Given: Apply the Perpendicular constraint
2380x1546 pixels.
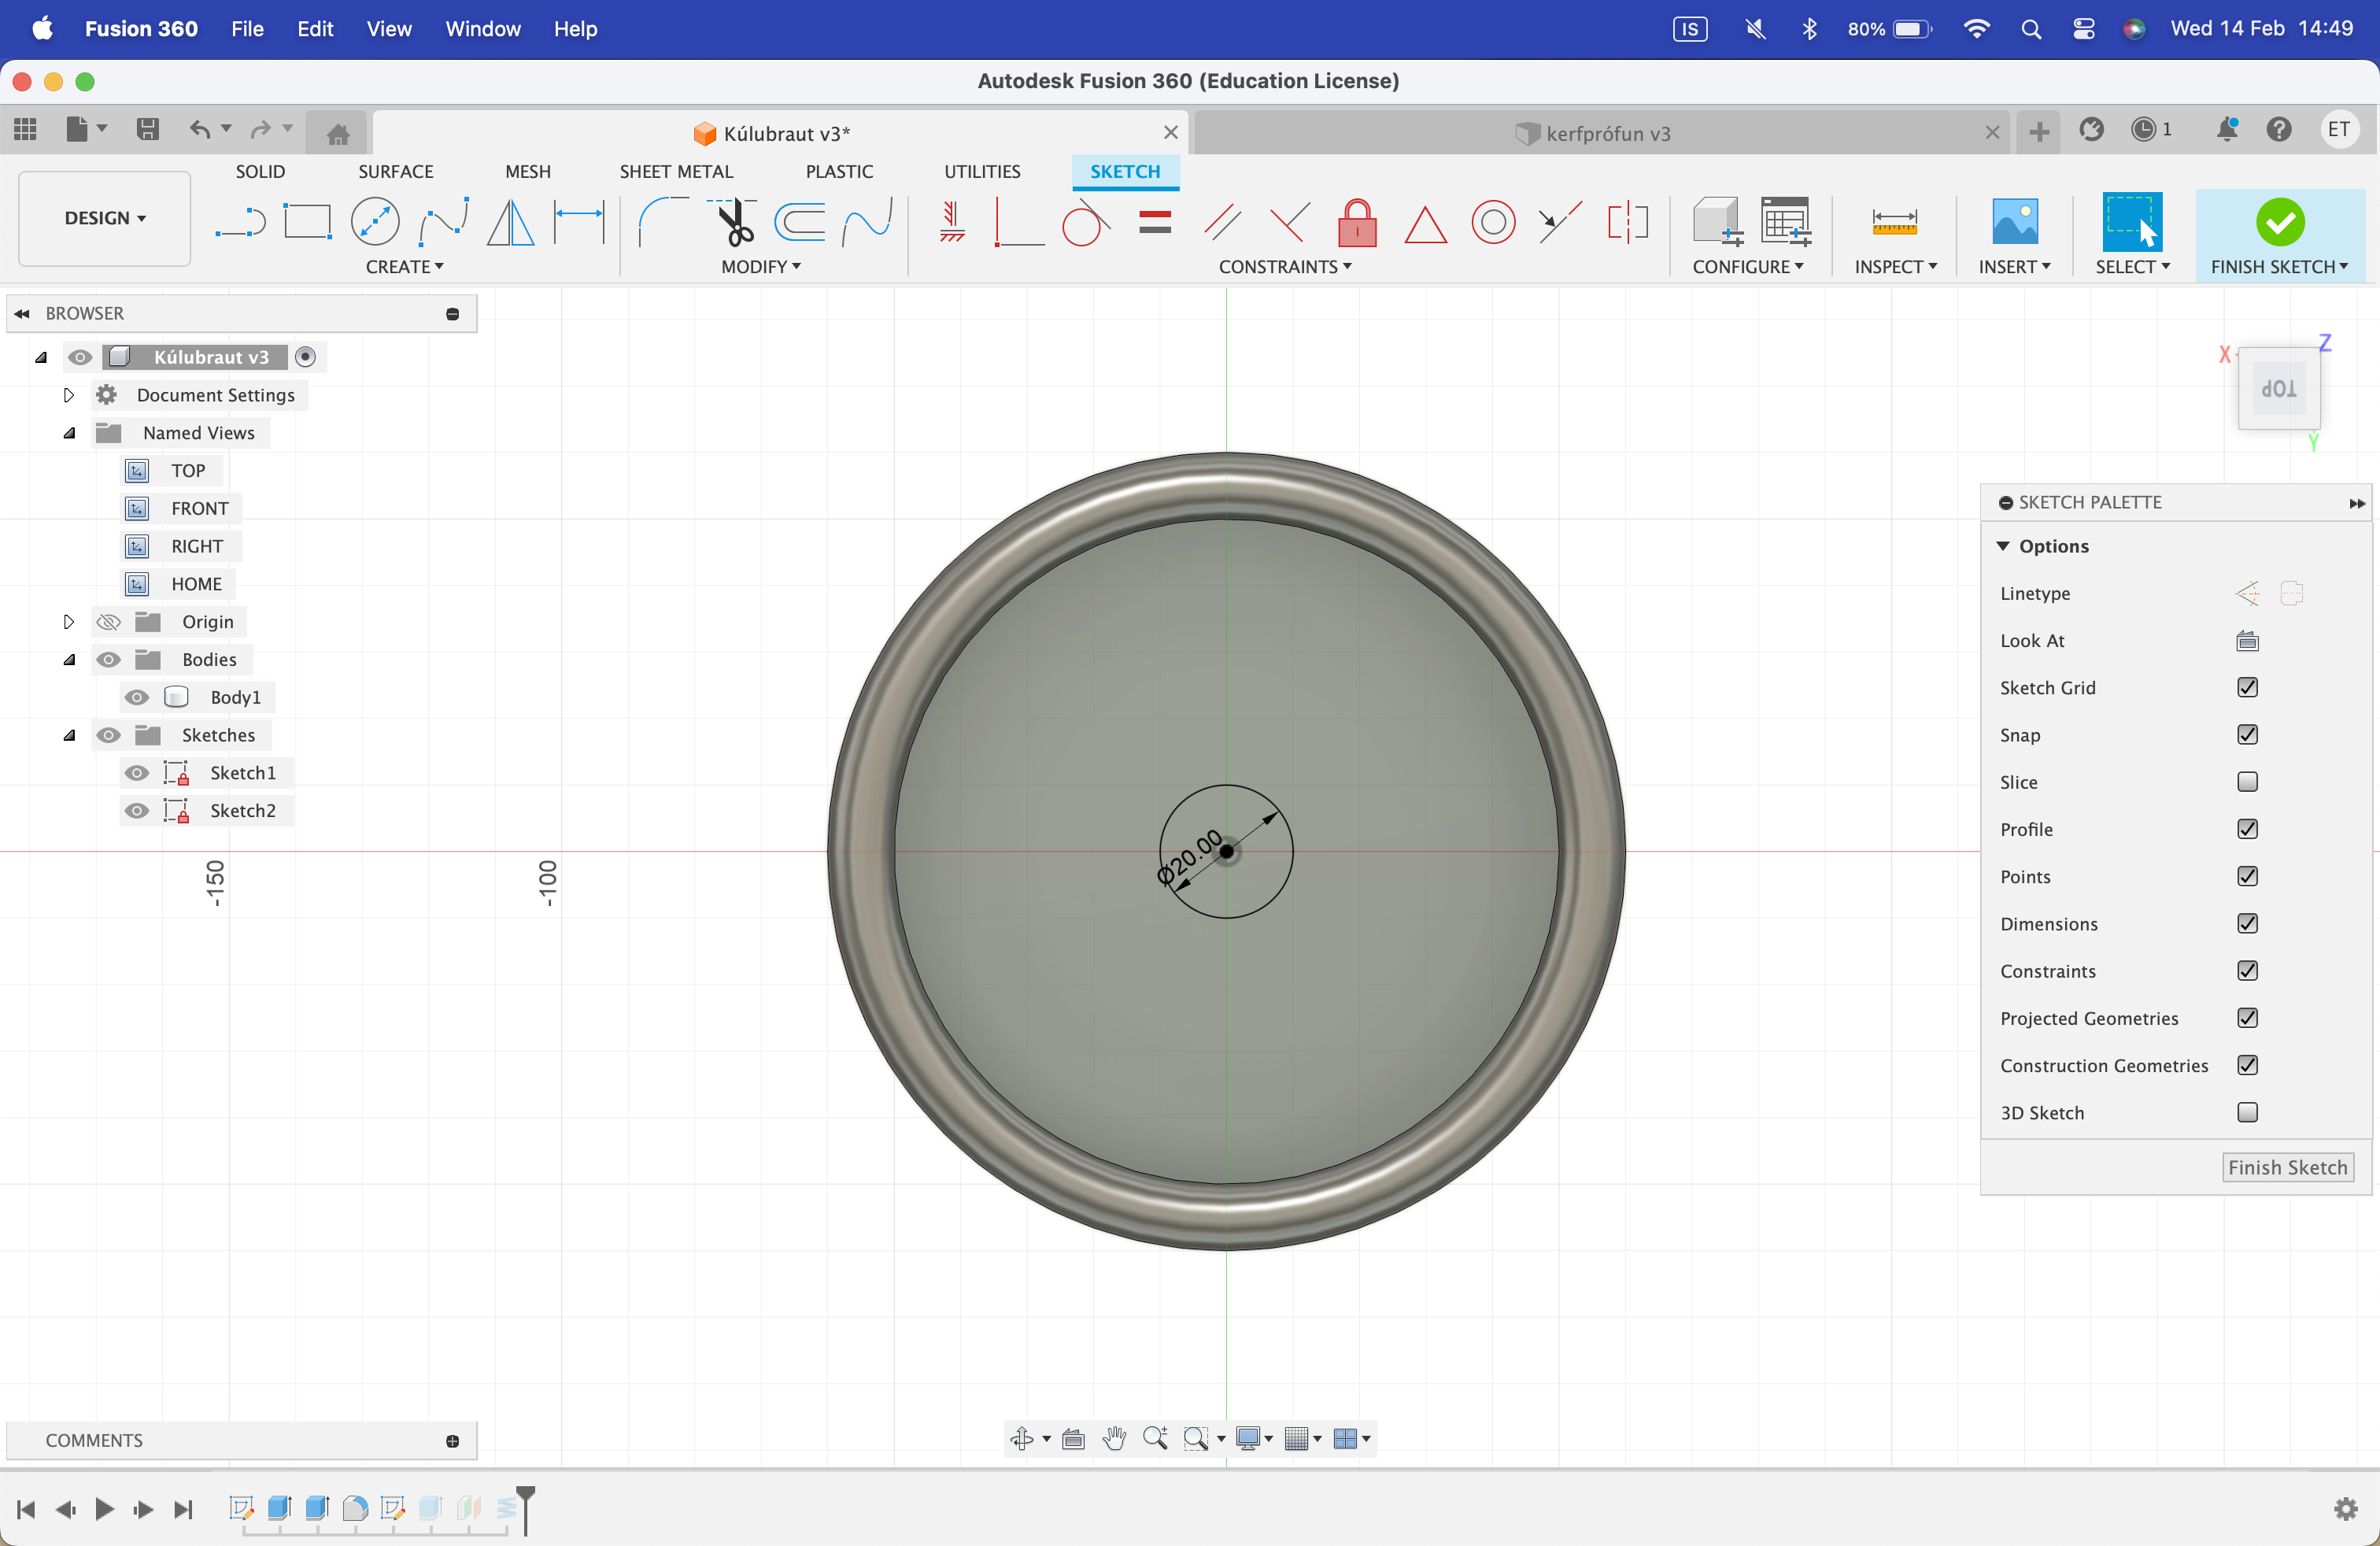Looking at the screenshot, I should tap(1289, 222).
